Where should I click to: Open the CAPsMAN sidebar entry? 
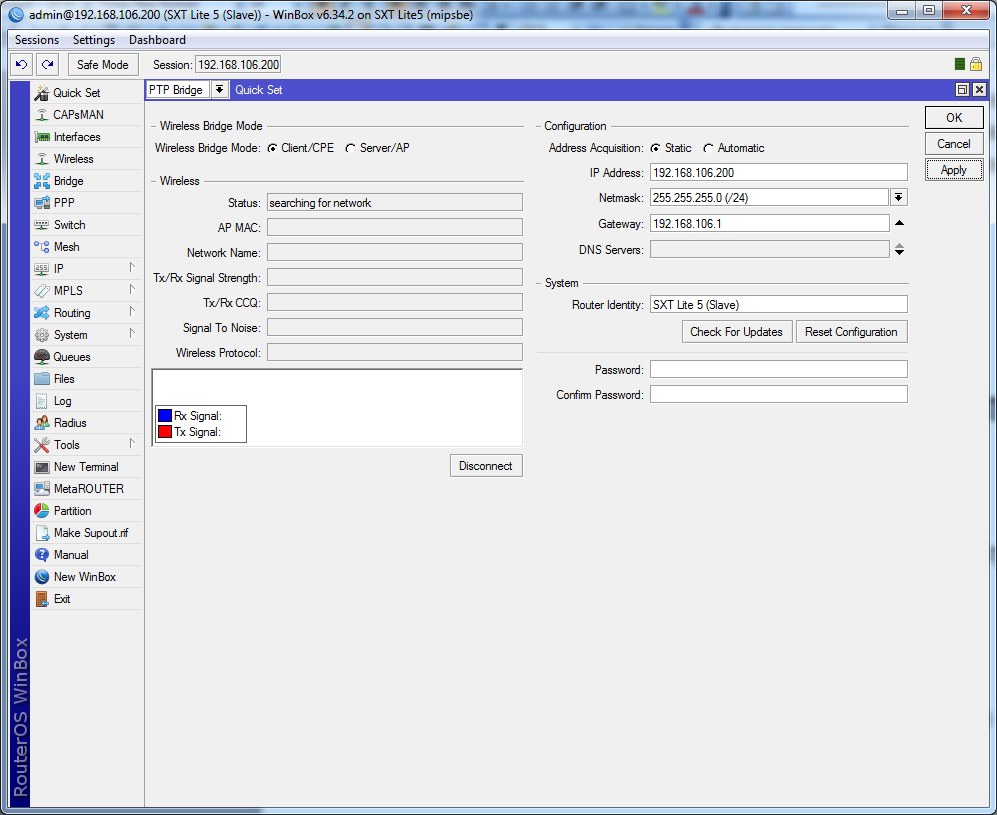coord(78,115)
